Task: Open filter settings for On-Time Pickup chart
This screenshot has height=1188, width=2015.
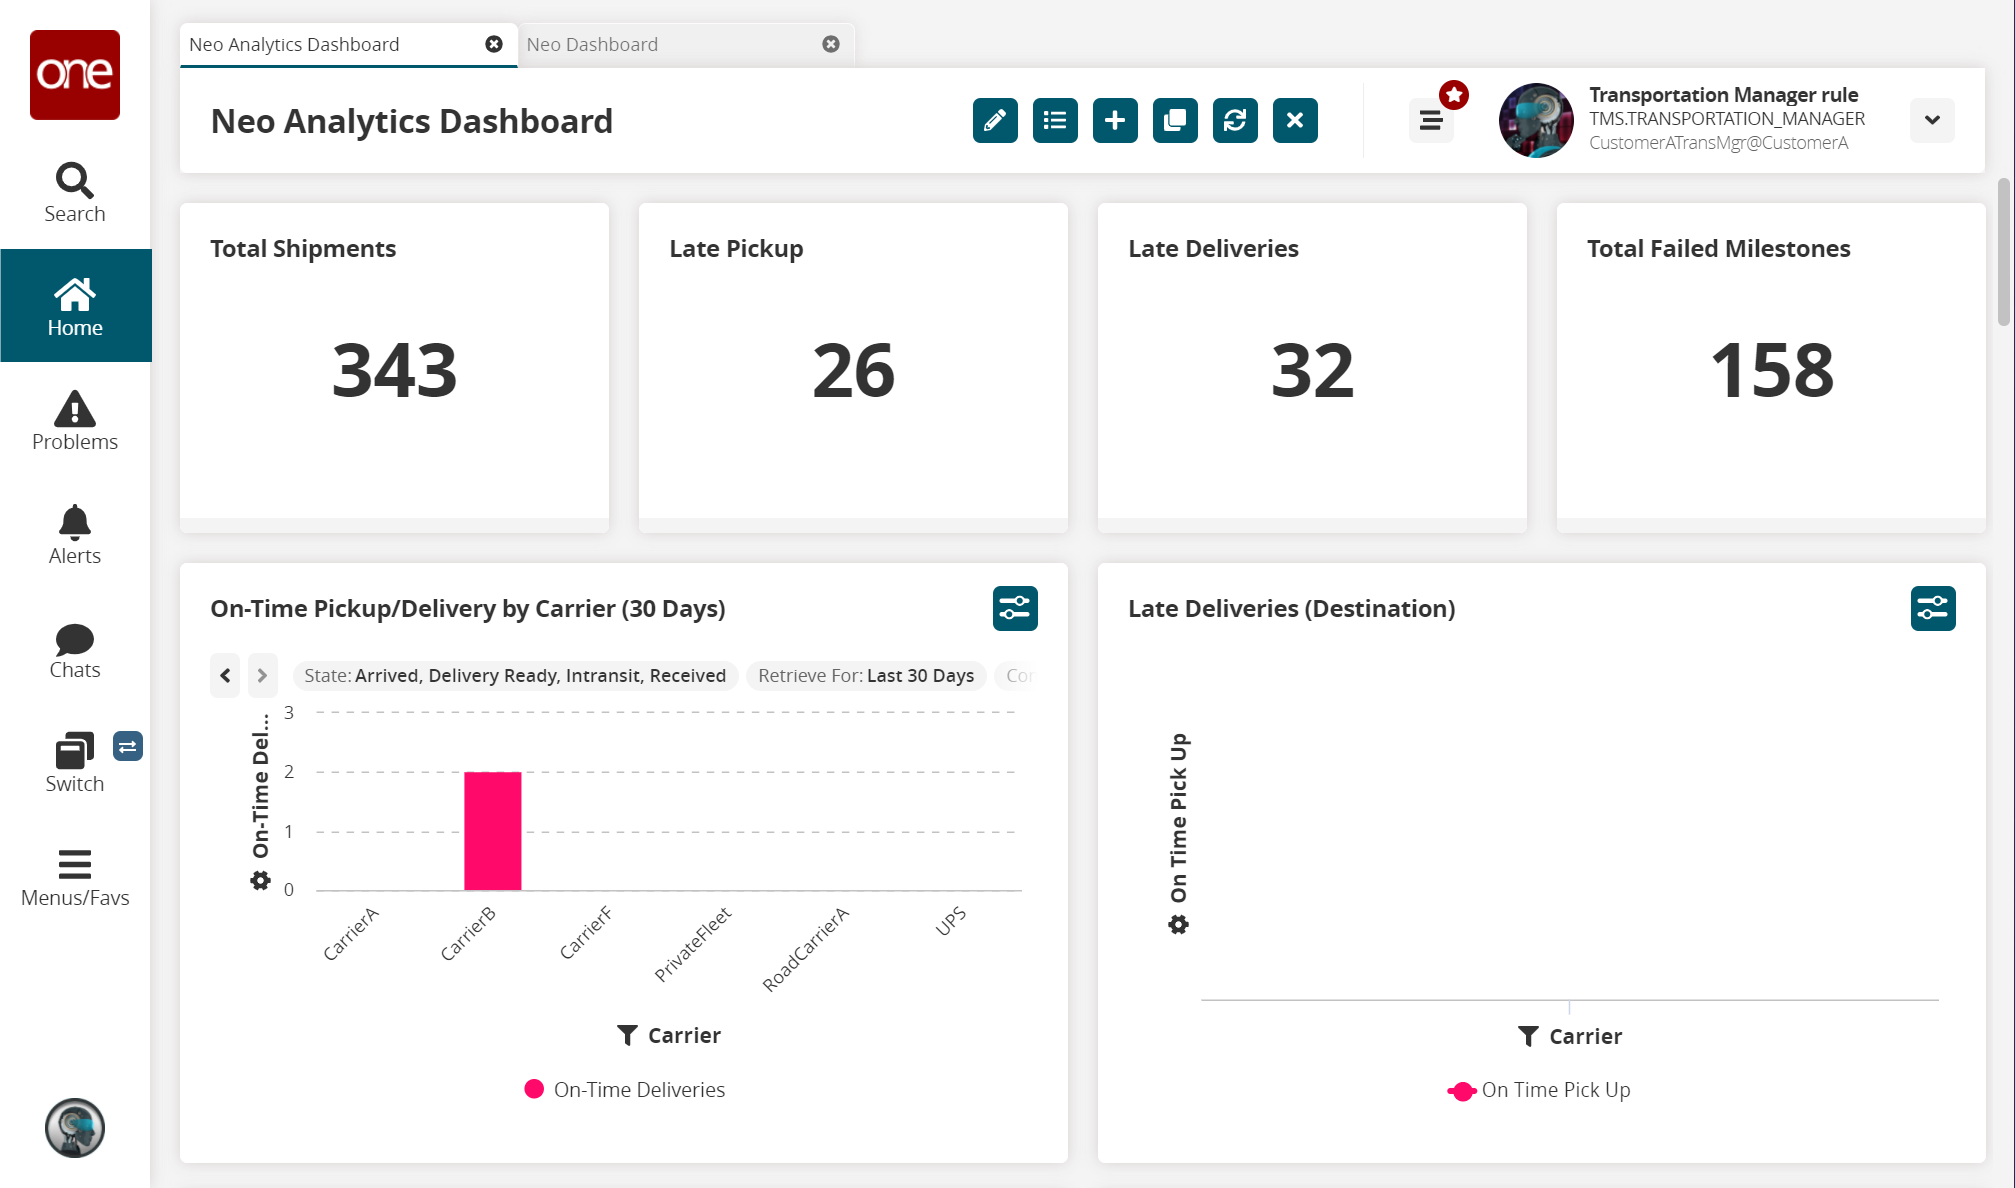Action: tap(1014, 608)
